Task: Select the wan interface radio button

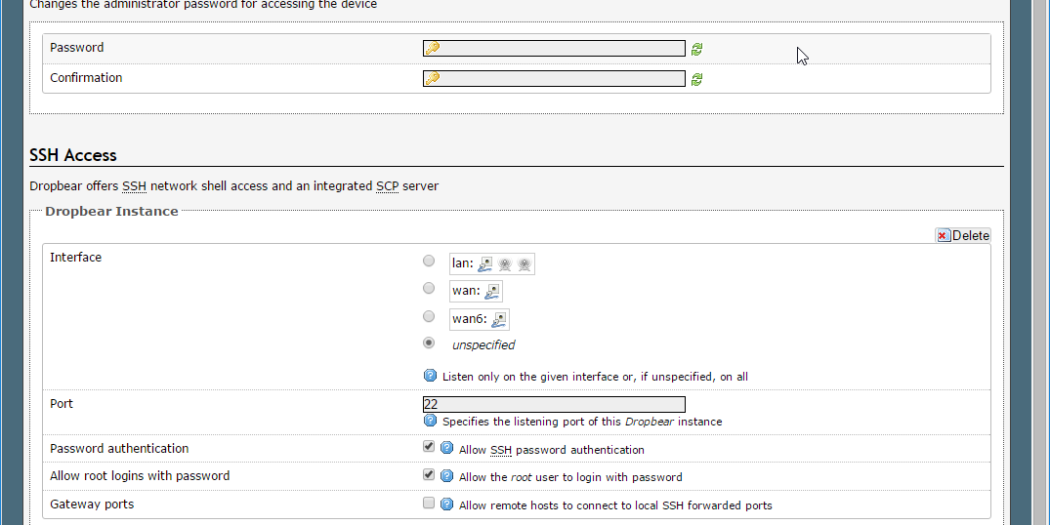Action: point(429,289)
